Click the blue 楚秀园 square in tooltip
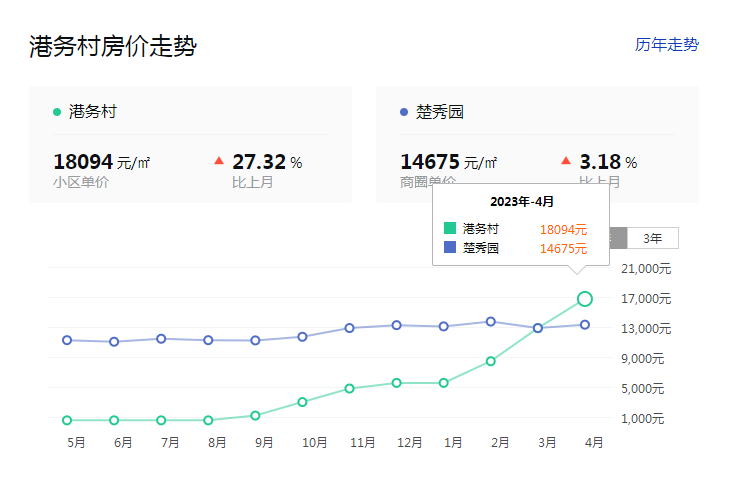Image resolution: width=738 pixels, height=478 pixels. point(450,248)
